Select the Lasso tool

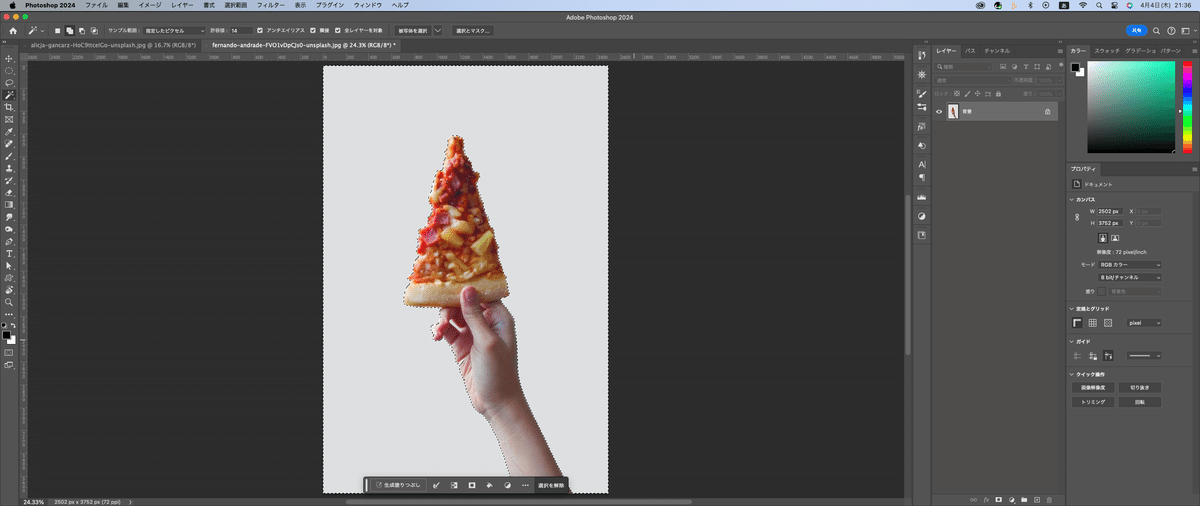click(x=9, y=83)
